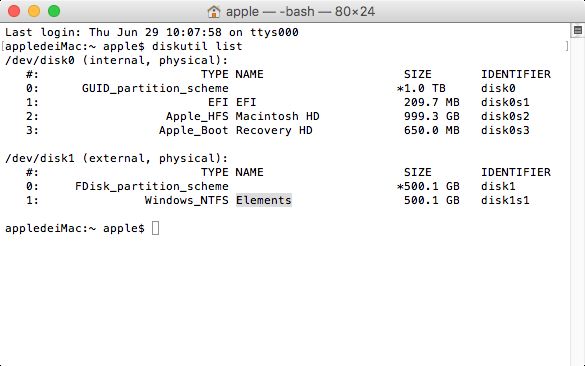Screen dimensions: 585x366
Task: Click the vertical scrollbar track on right
Action: [x=578, y=201]
